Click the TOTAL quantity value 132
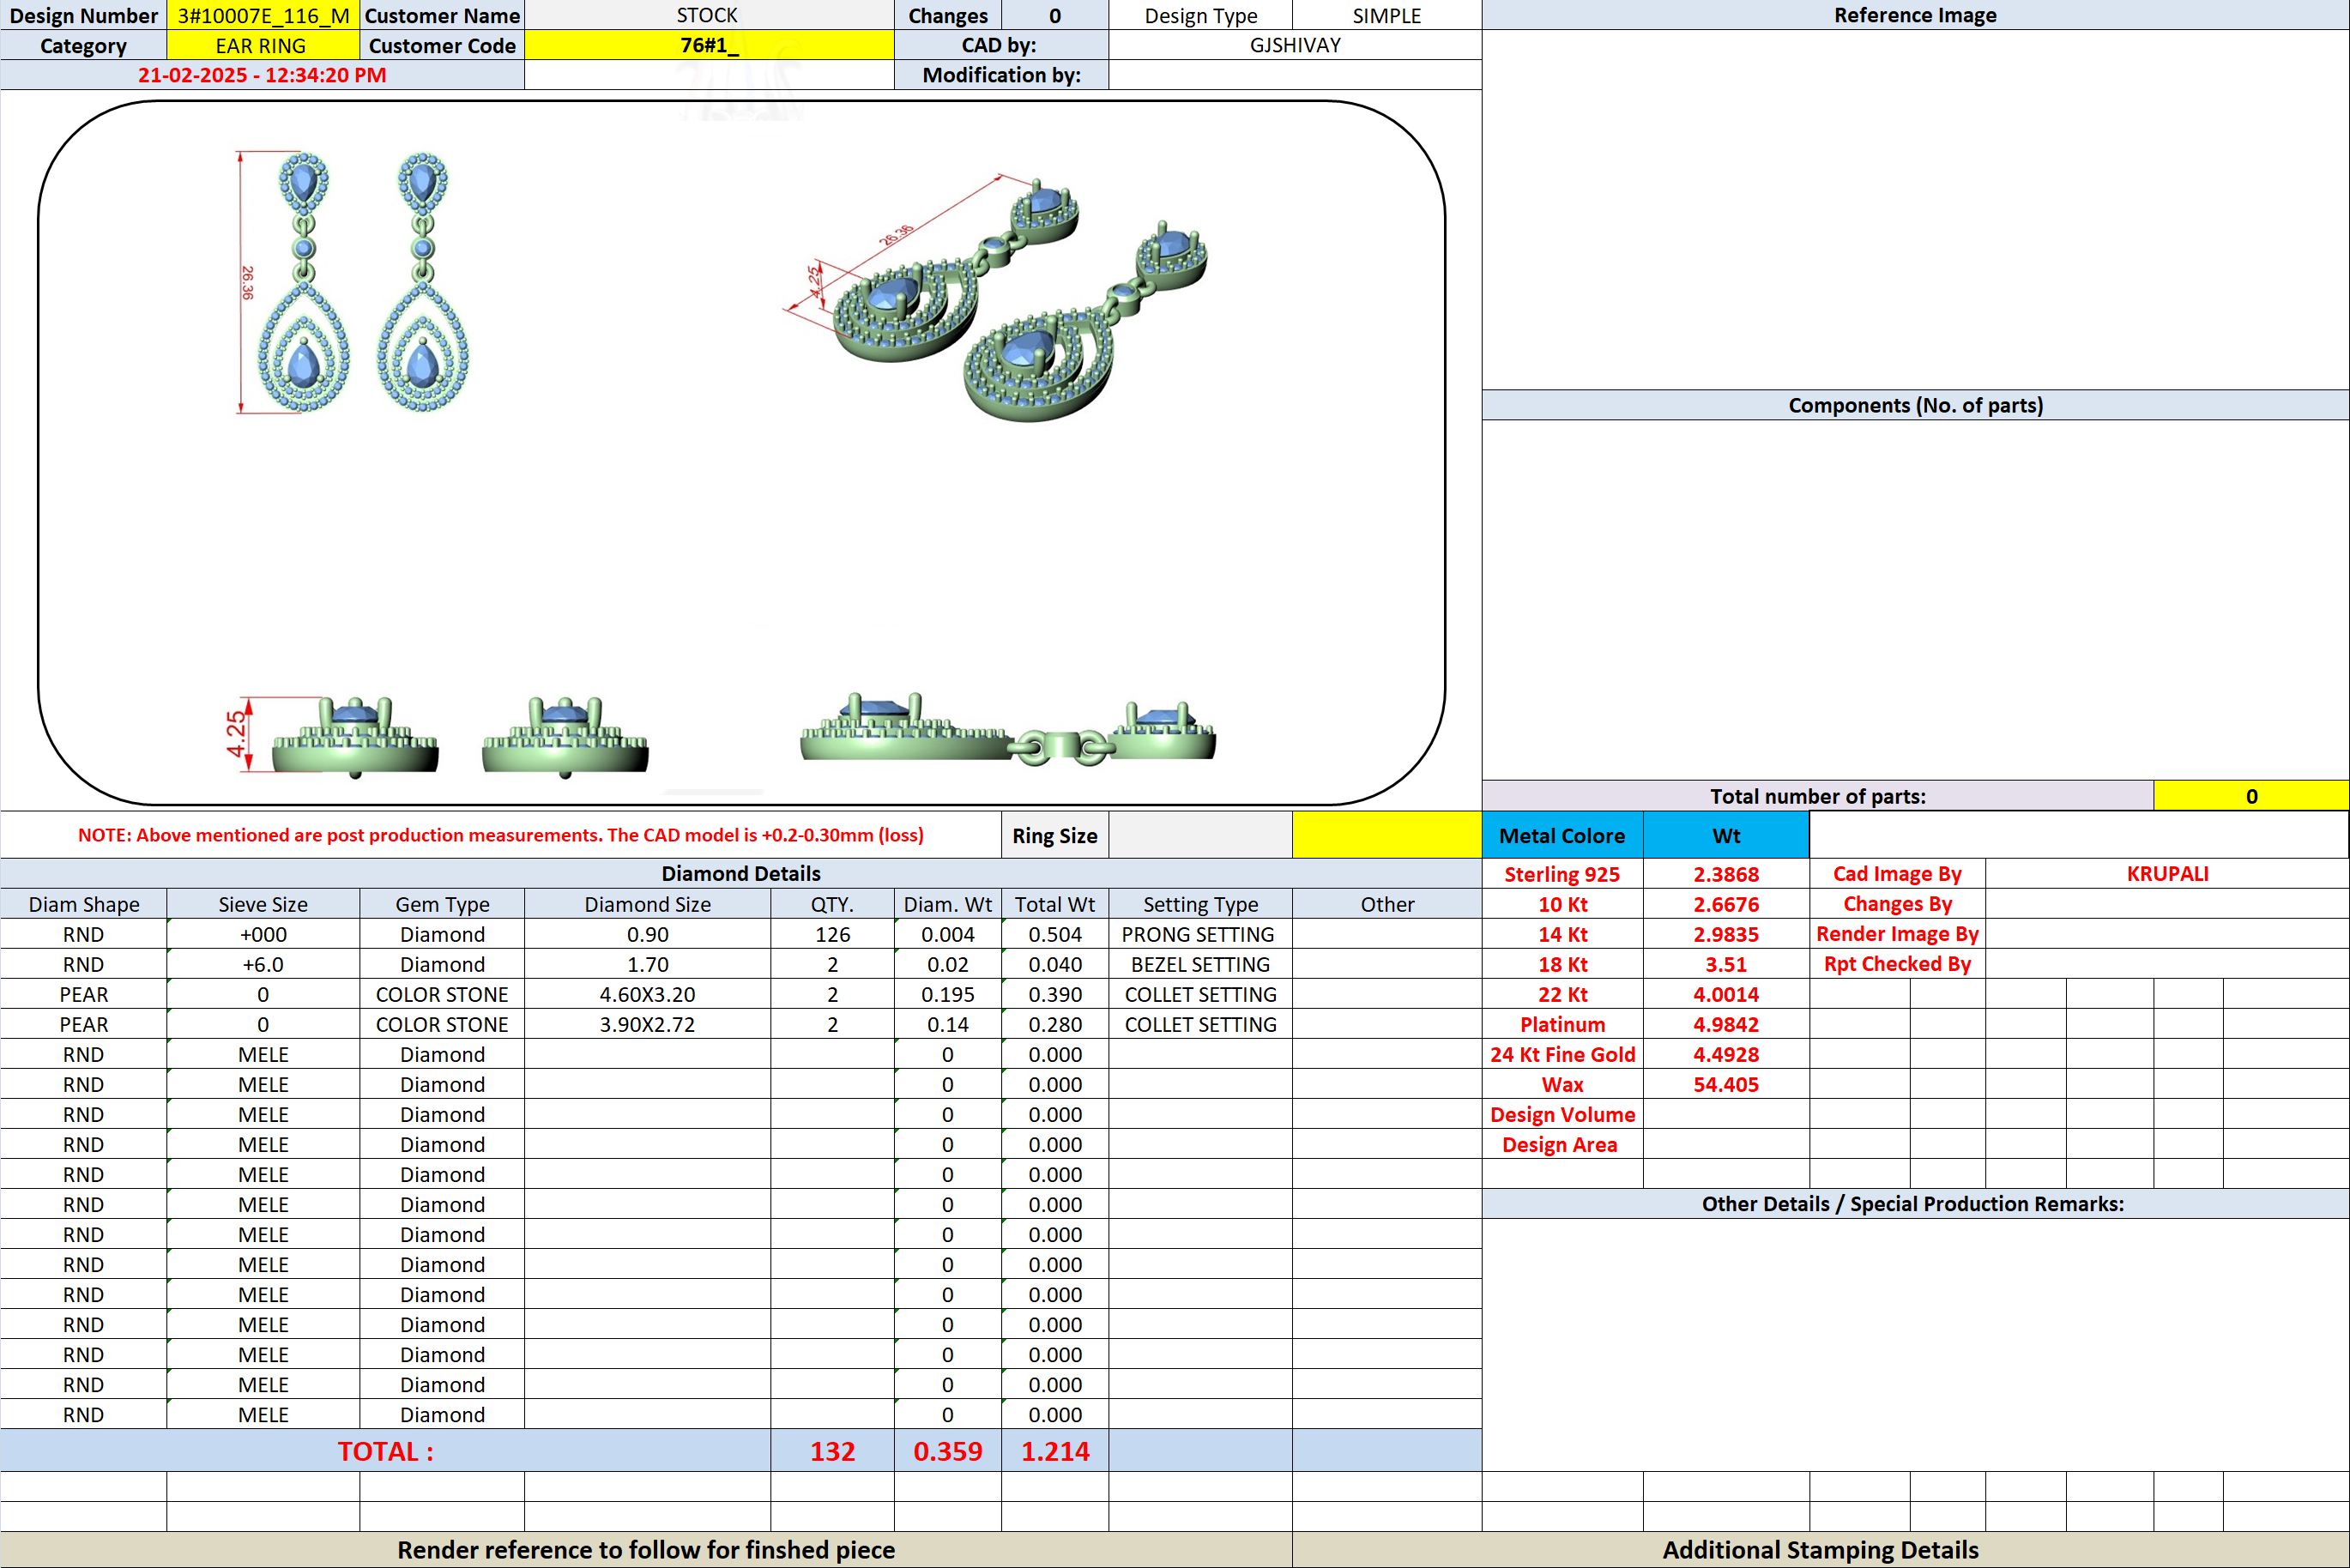Viewport: 2350px width, 1568px height. [x=832, y=1451]
